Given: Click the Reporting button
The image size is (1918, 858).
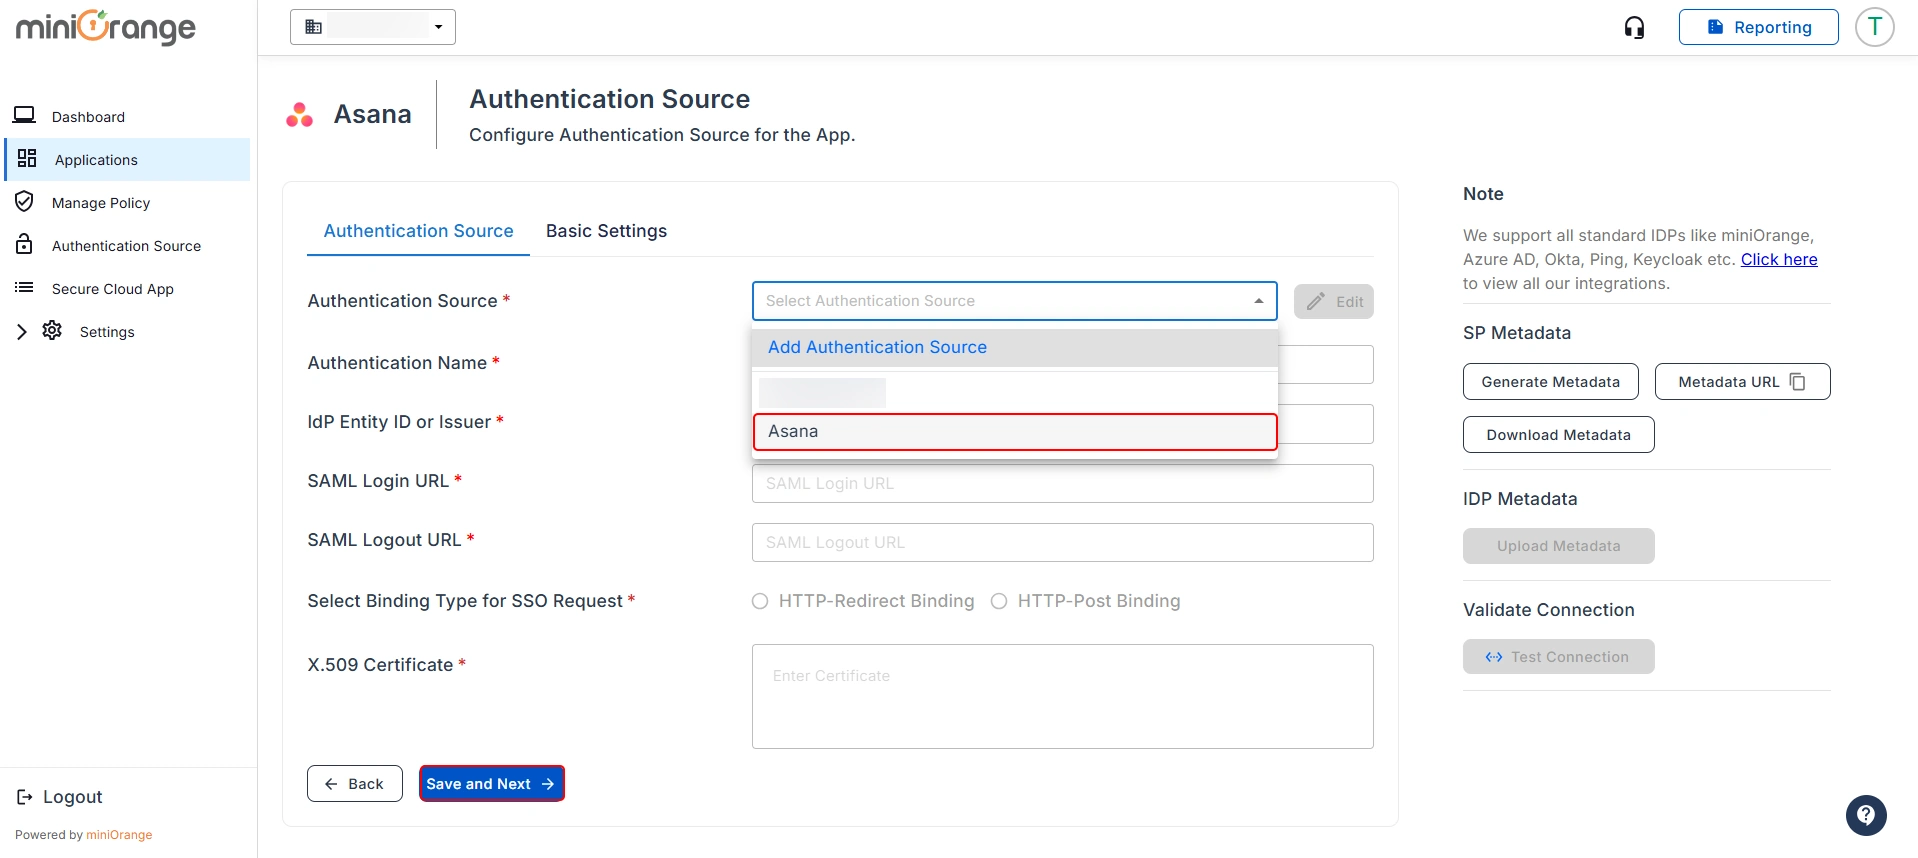Looking at the screenshot, I should click(x=1758, y=27).
